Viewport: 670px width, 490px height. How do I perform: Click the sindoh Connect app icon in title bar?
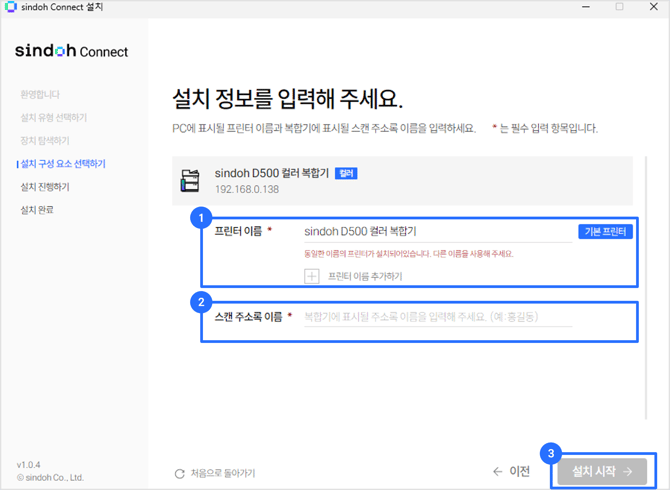pyautogui.click(x=10, y=7)
